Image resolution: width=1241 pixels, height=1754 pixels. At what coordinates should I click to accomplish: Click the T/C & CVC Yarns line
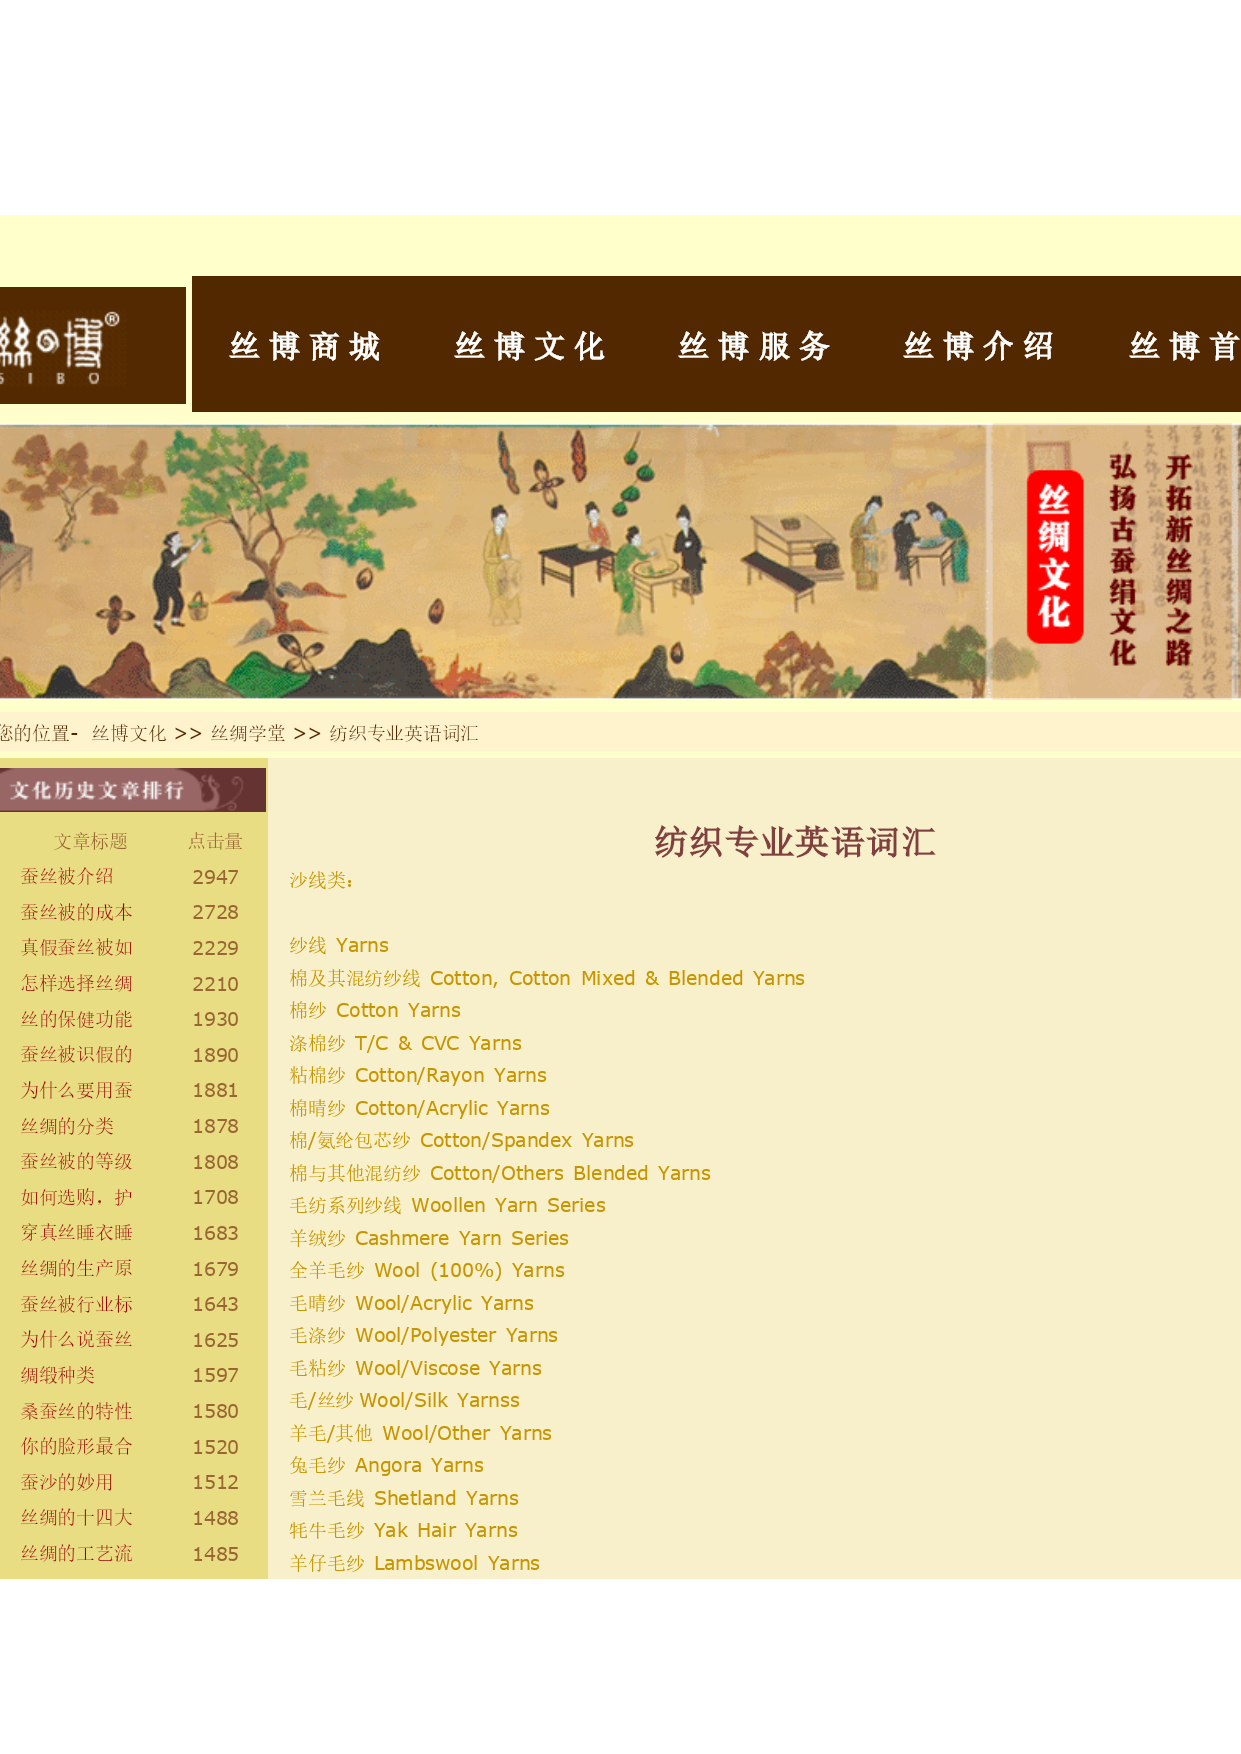point(405,1043)
